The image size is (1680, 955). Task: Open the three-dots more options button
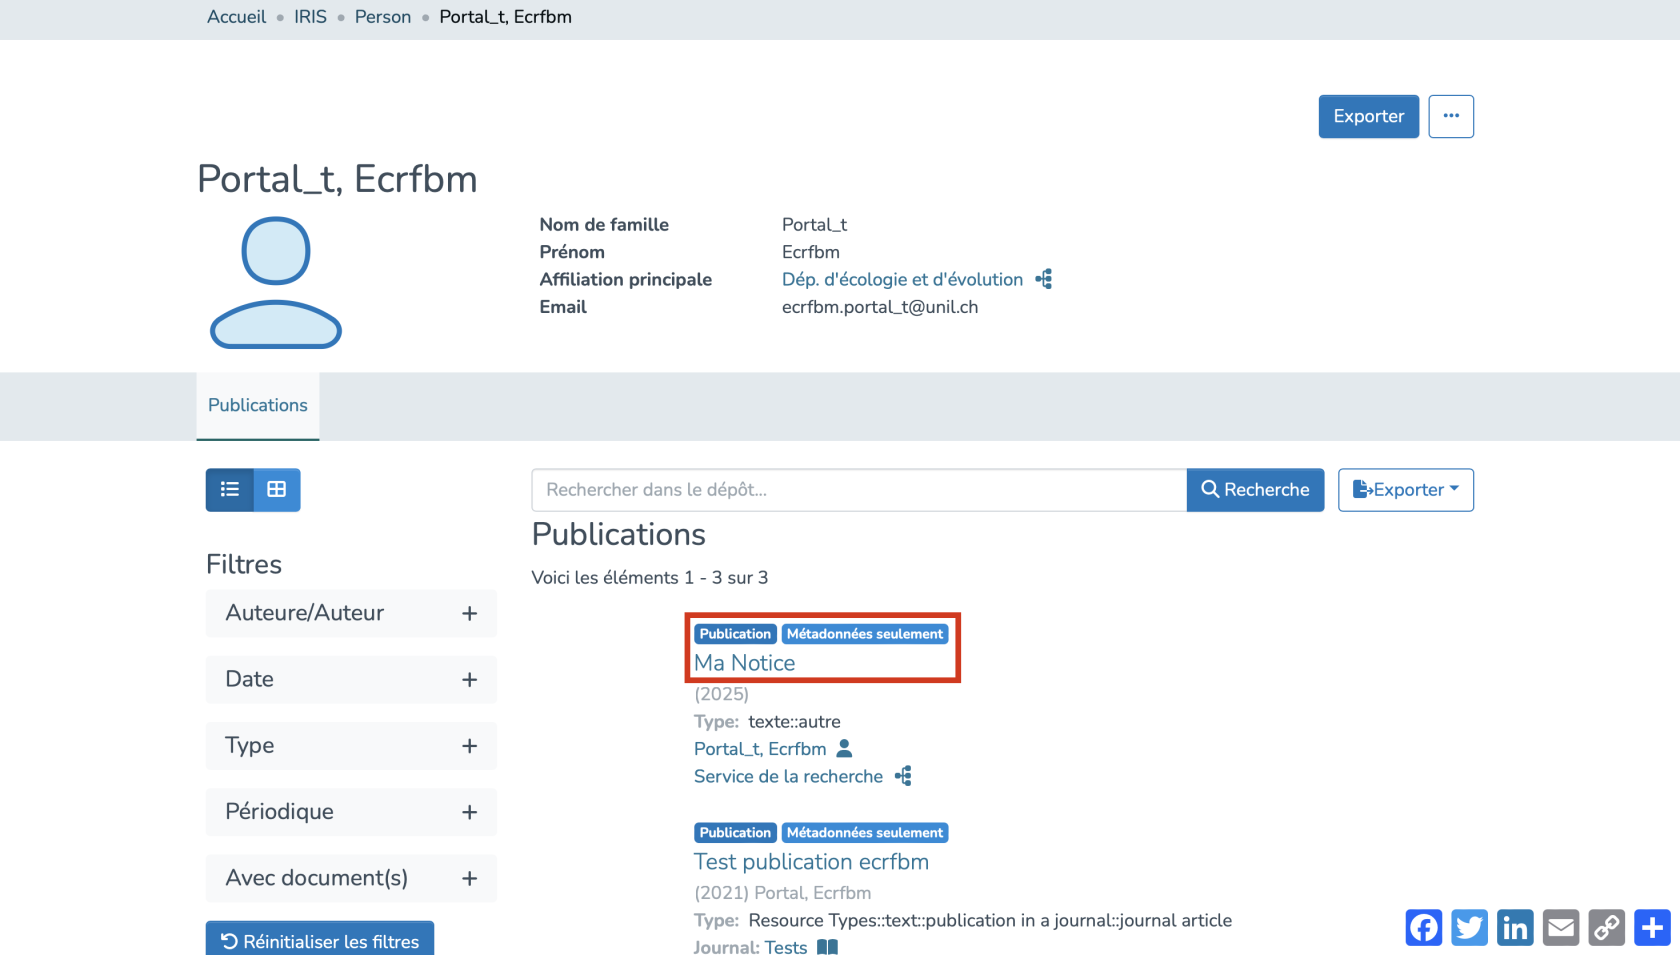(x=1451, y=116)
